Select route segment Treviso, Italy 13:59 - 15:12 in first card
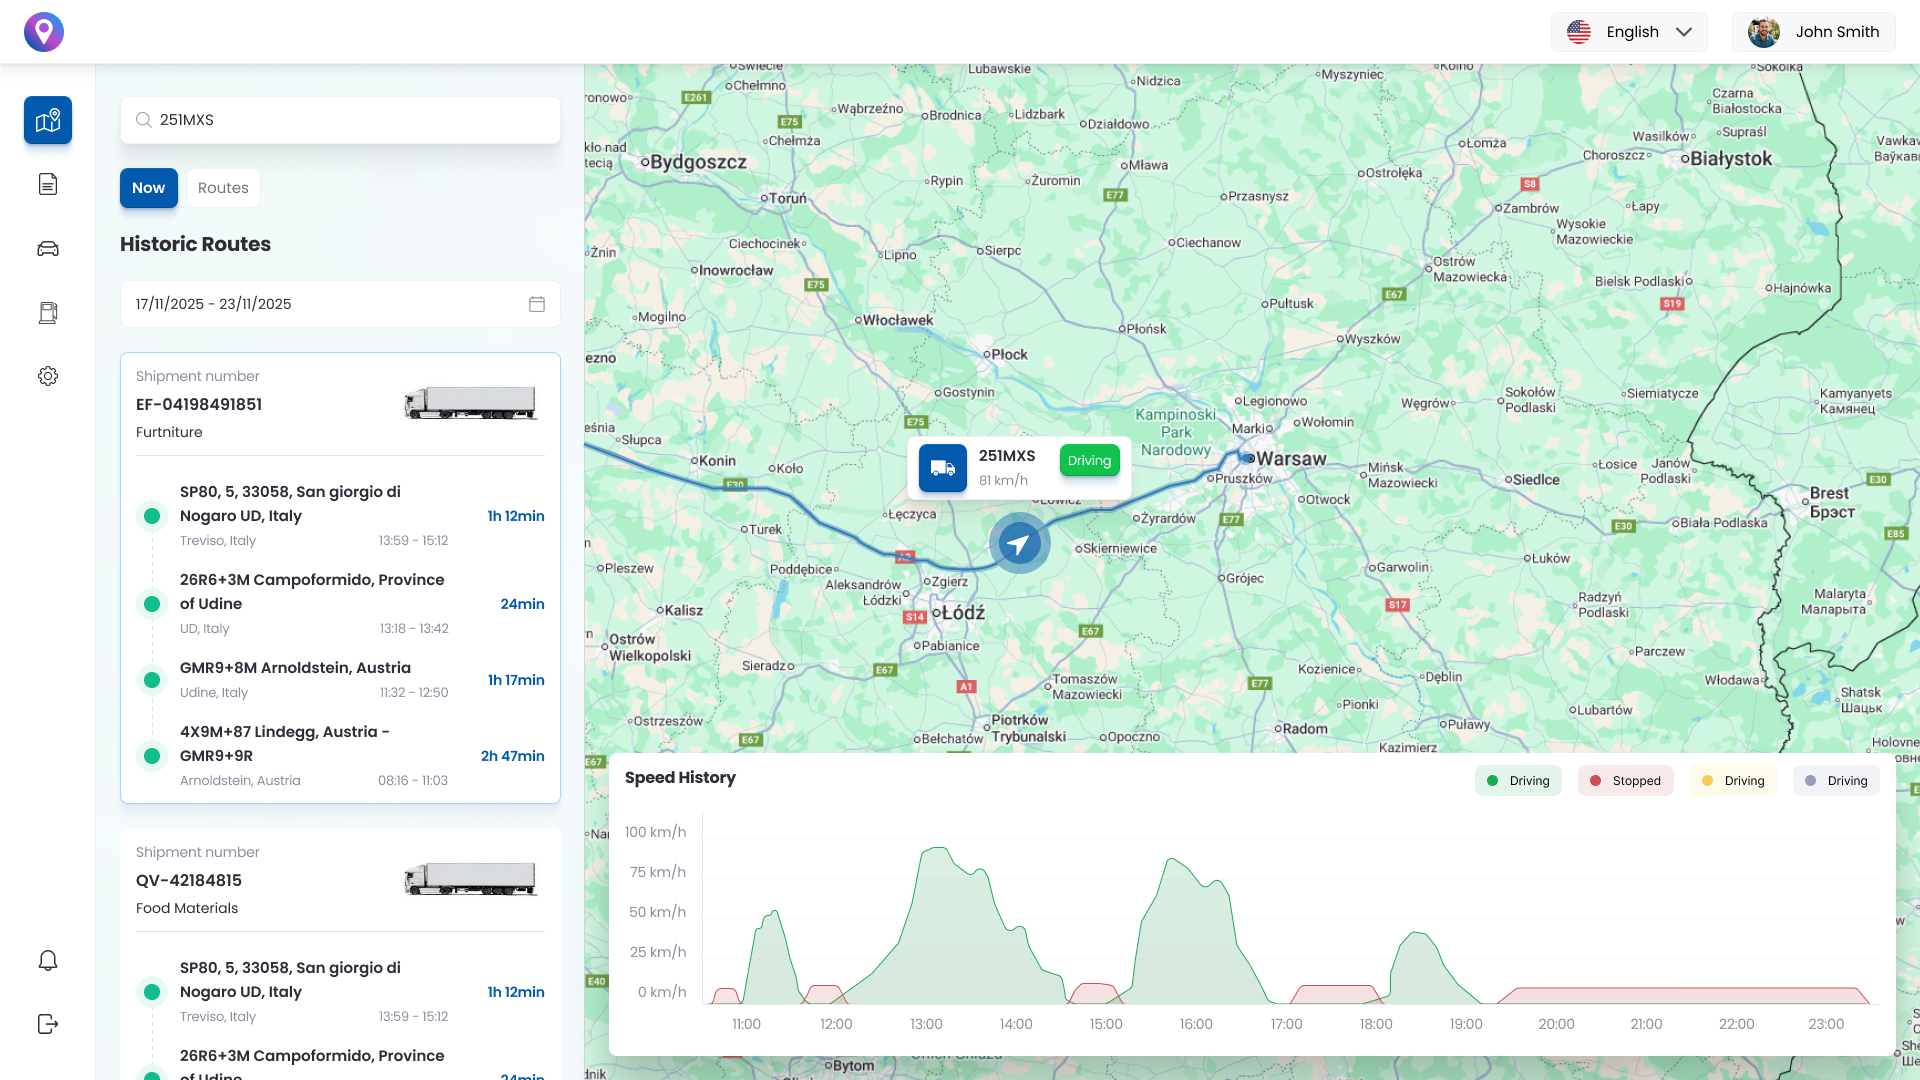This screenshot has width=1920, height=1080. tap(340, 516)
